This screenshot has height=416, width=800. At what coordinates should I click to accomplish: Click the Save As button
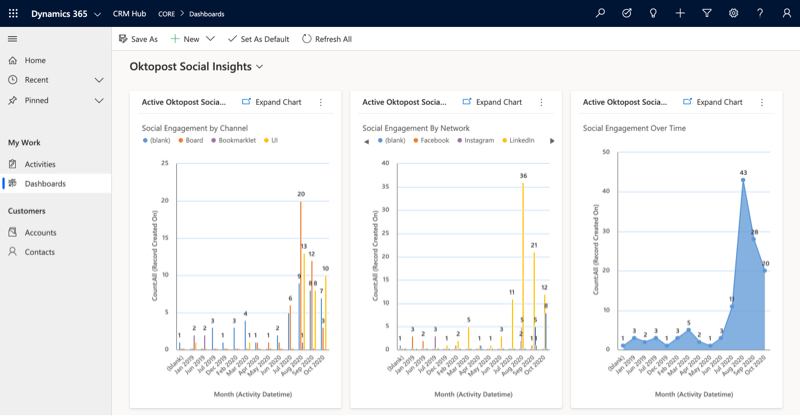click(x=138, y=39)
